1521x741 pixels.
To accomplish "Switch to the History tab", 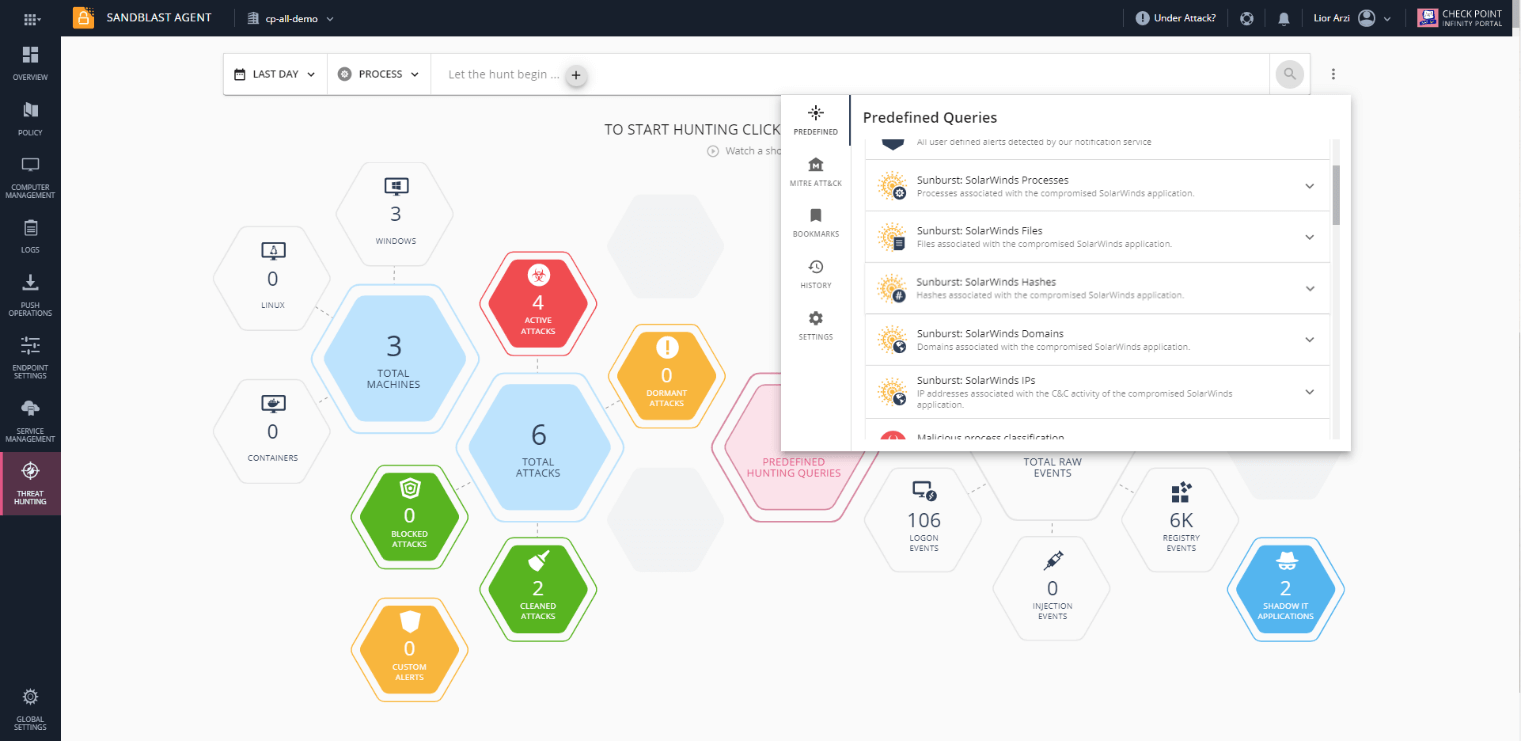I will pyautogui.click(x=816, y=274).
